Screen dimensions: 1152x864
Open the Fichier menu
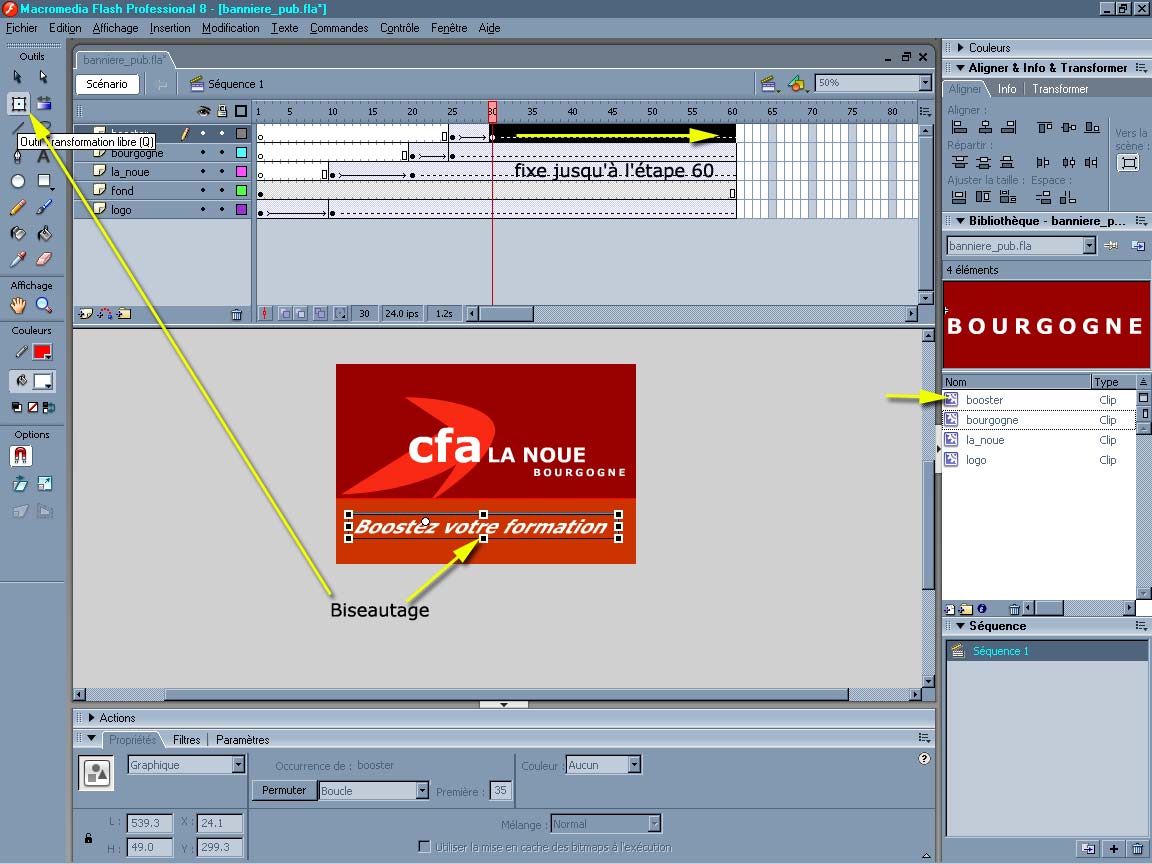(21, 28)
